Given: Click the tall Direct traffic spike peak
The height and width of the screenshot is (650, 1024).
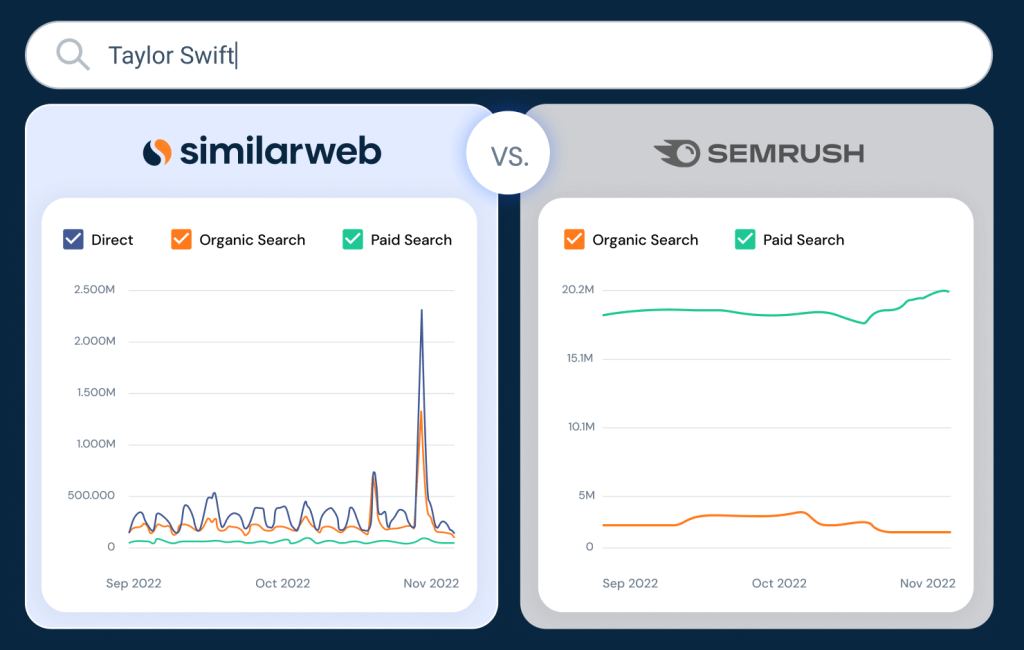Looking at the screenshot, I should coord(421,311).
